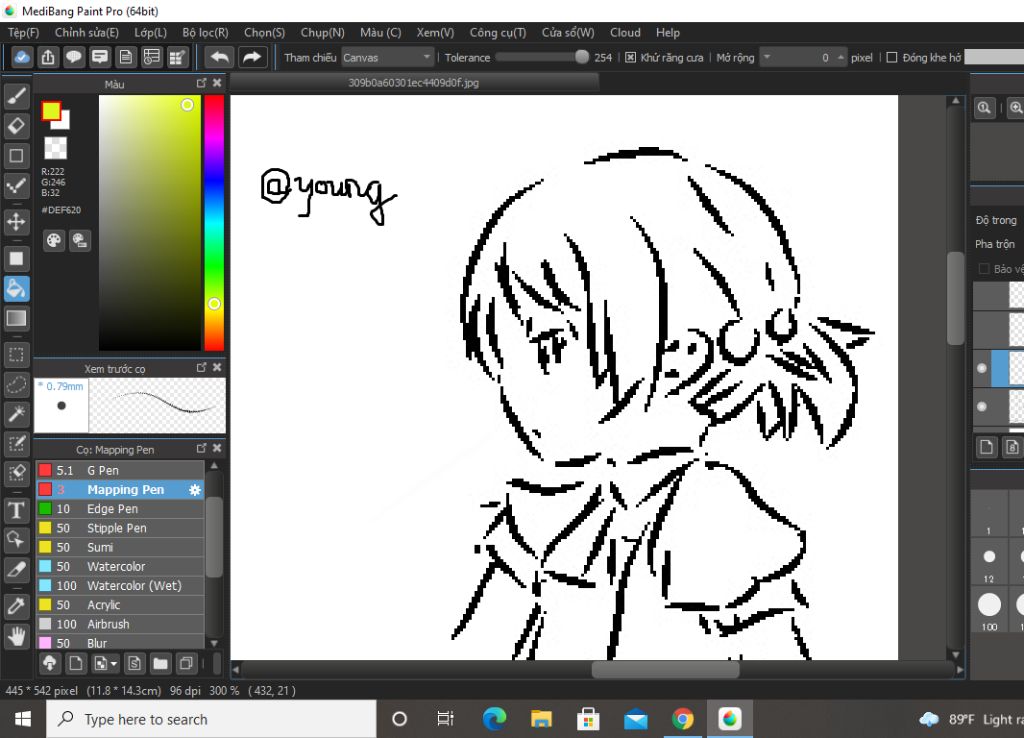The height and width of the screenshot is (738, 1024).
Task: Select the Lasso tool
Action: point(16,384)
